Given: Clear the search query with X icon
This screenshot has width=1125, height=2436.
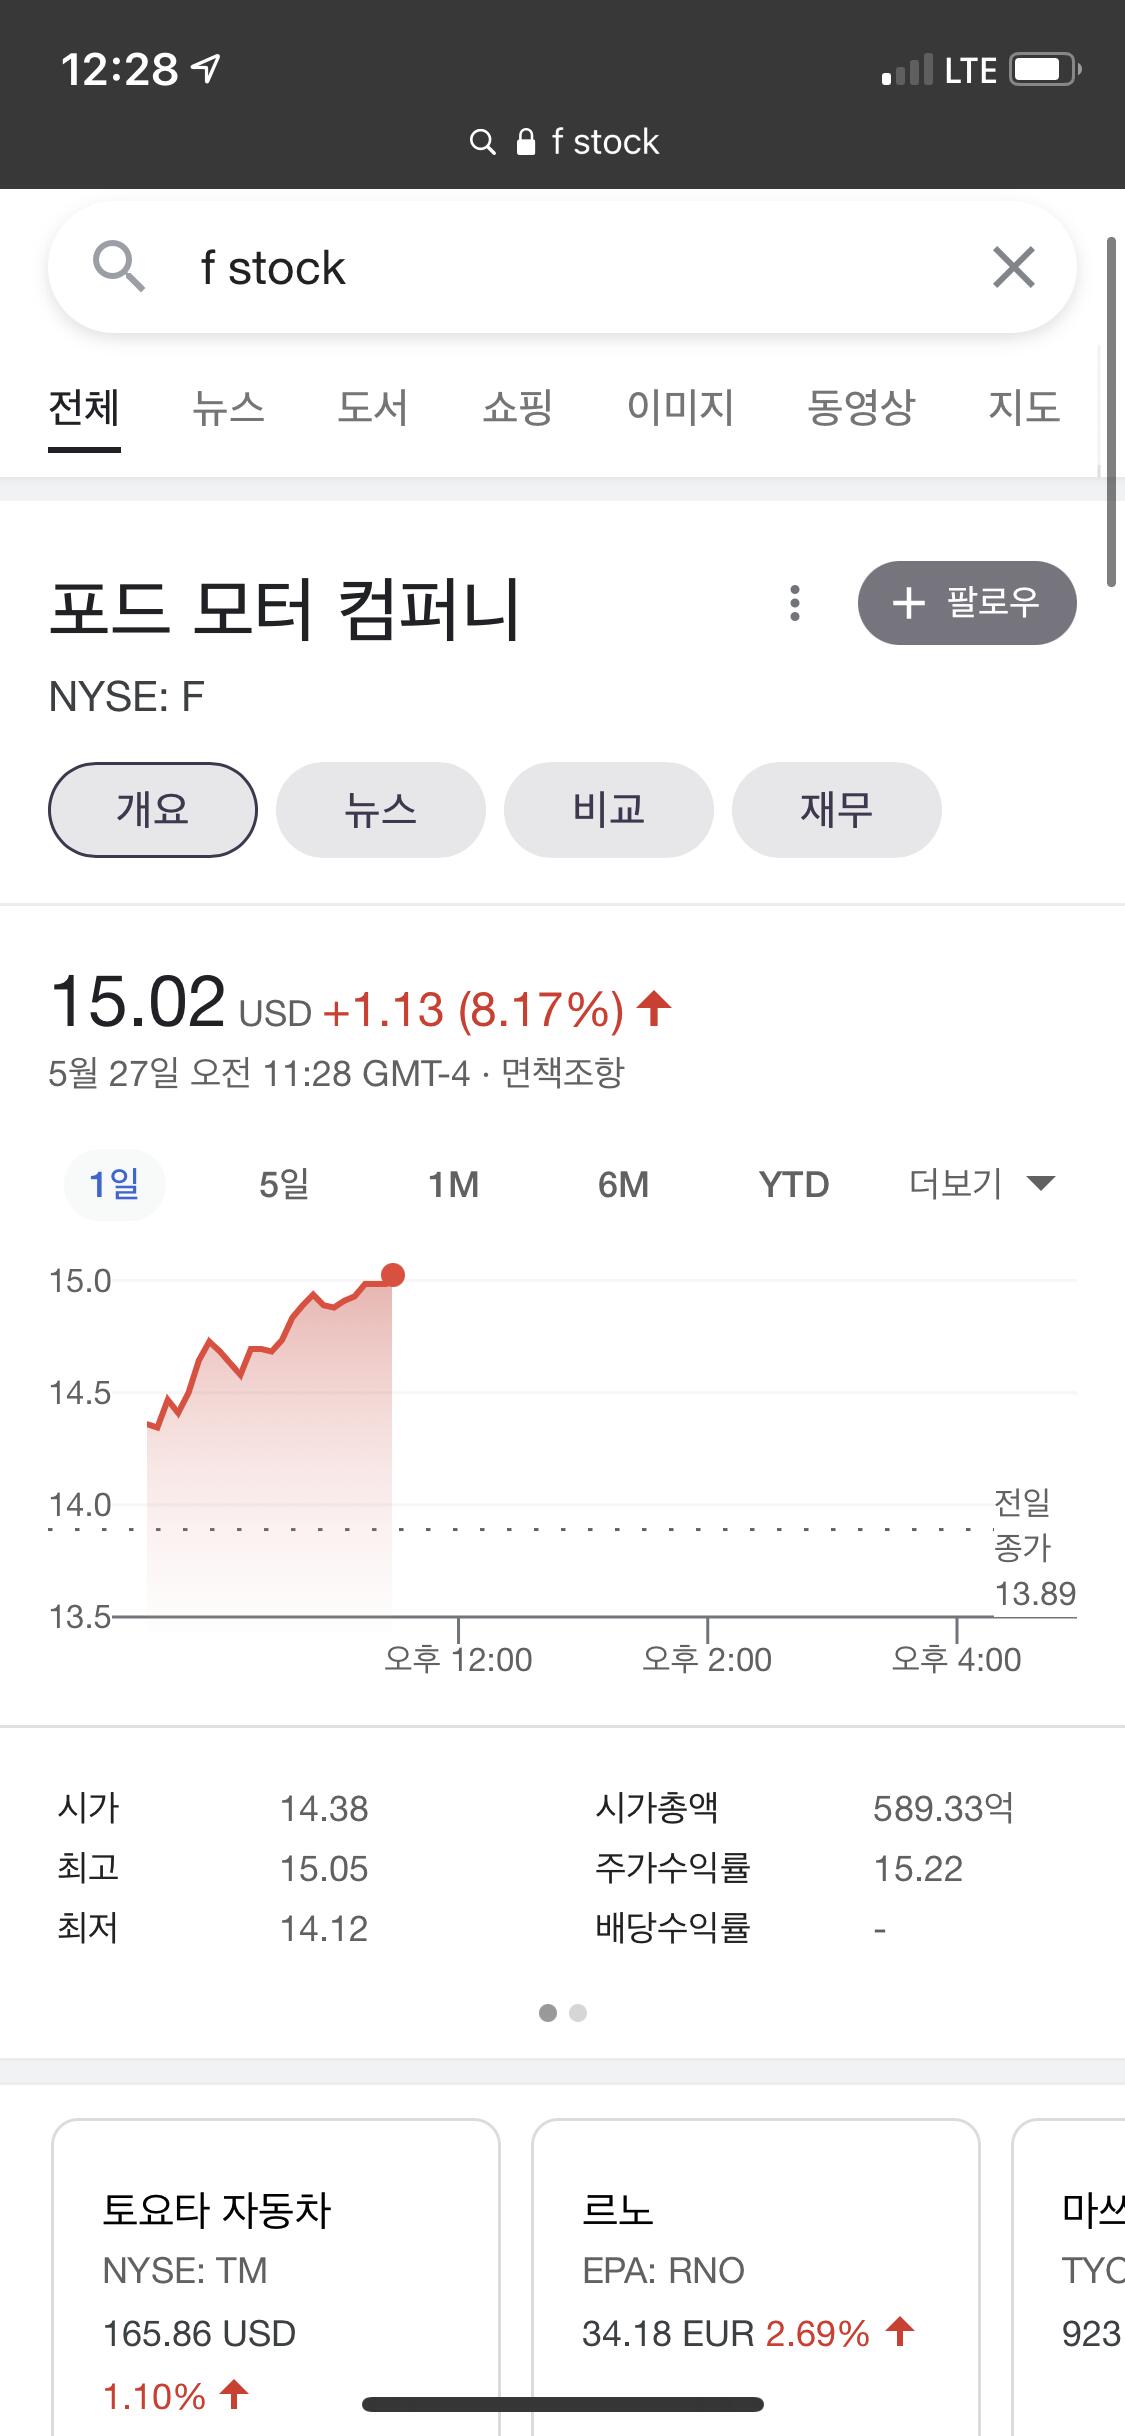Looking at the screenshot, I should 1013,268.
